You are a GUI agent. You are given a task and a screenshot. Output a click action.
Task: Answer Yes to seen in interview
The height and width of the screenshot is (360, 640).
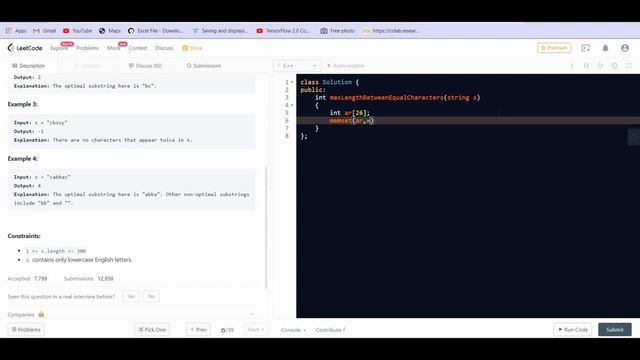click(131, 296)
